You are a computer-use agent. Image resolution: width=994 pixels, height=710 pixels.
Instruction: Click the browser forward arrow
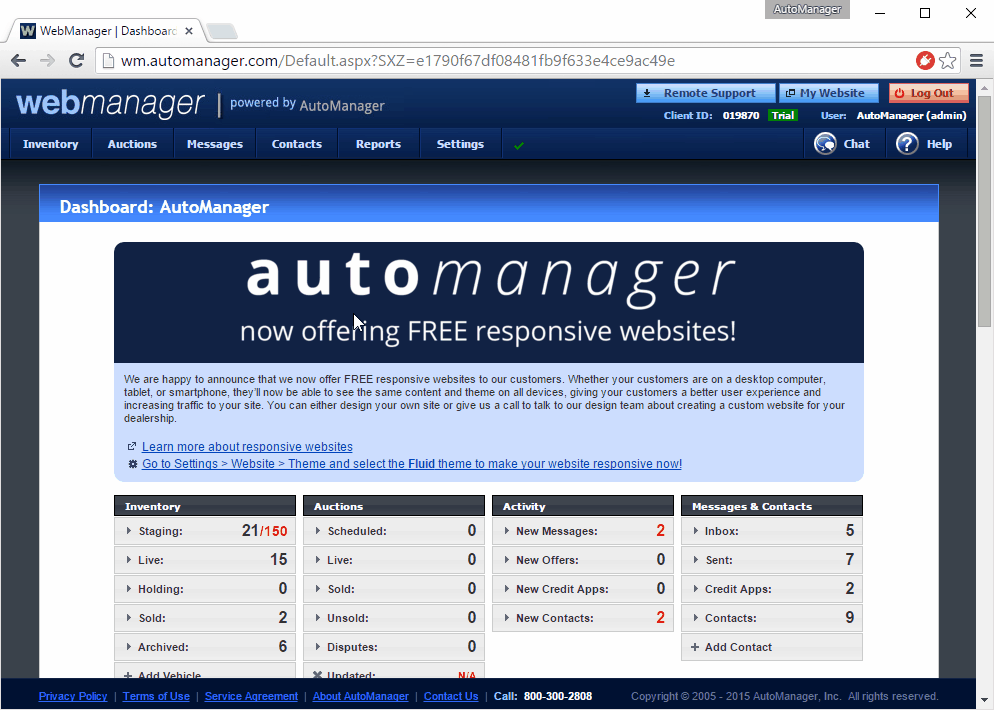[48, 60]
